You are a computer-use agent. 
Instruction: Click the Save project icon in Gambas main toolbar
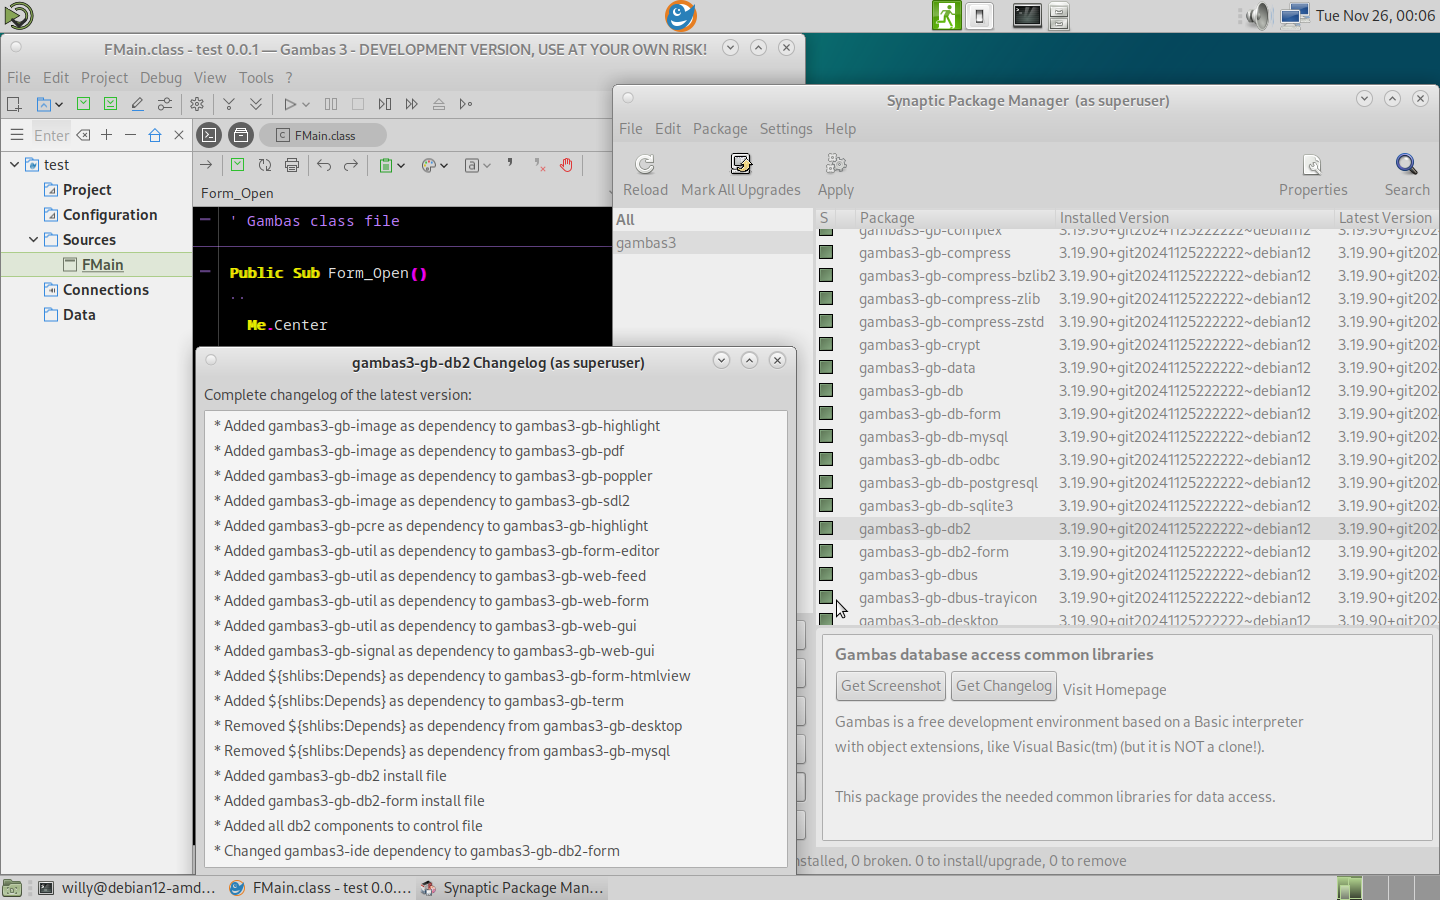(84, 104)
